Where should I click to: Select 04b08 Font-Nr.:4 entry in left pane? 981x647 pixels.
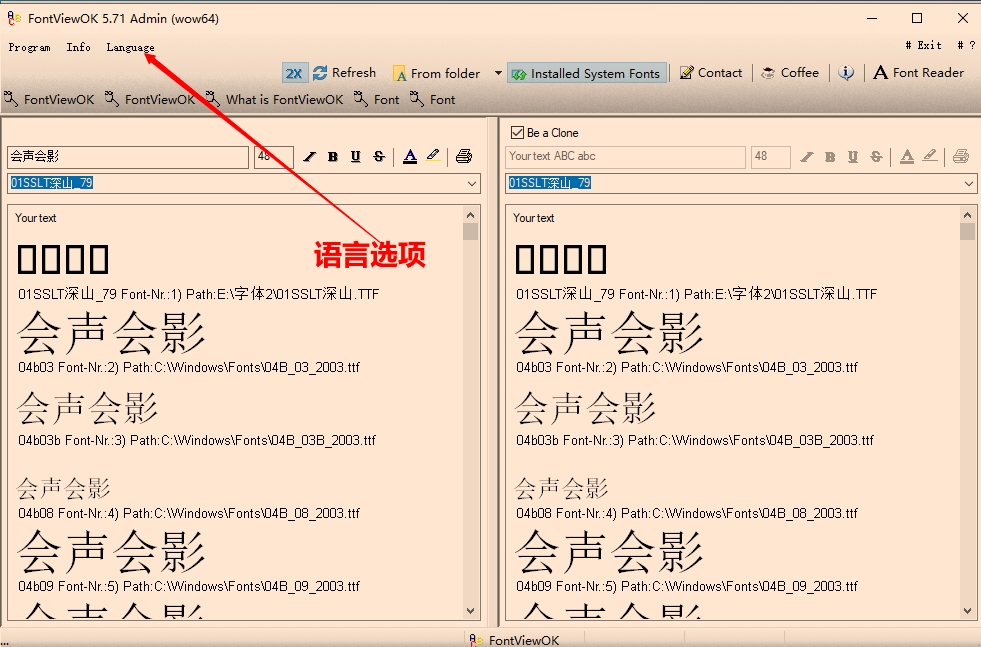[x=189, y=514]
